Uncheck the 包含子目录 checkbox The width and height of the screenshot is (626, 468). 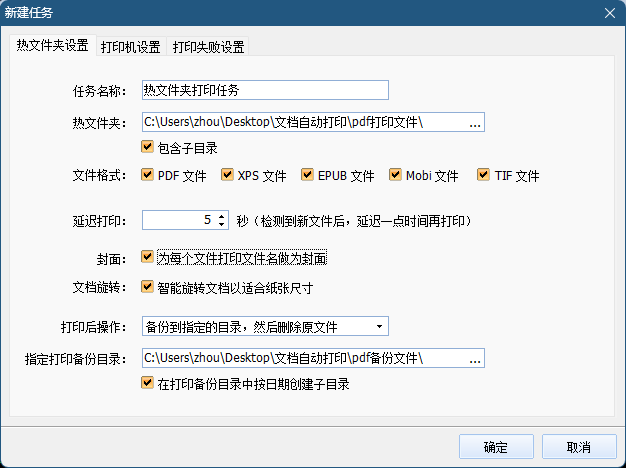[147, 147]
